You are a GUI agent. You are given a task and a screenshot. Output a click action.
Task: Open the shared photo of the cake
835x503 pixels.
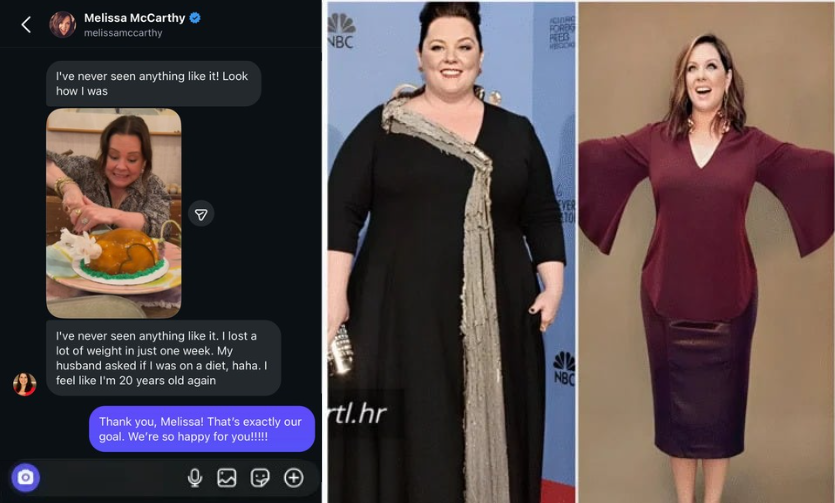[113, 213]
